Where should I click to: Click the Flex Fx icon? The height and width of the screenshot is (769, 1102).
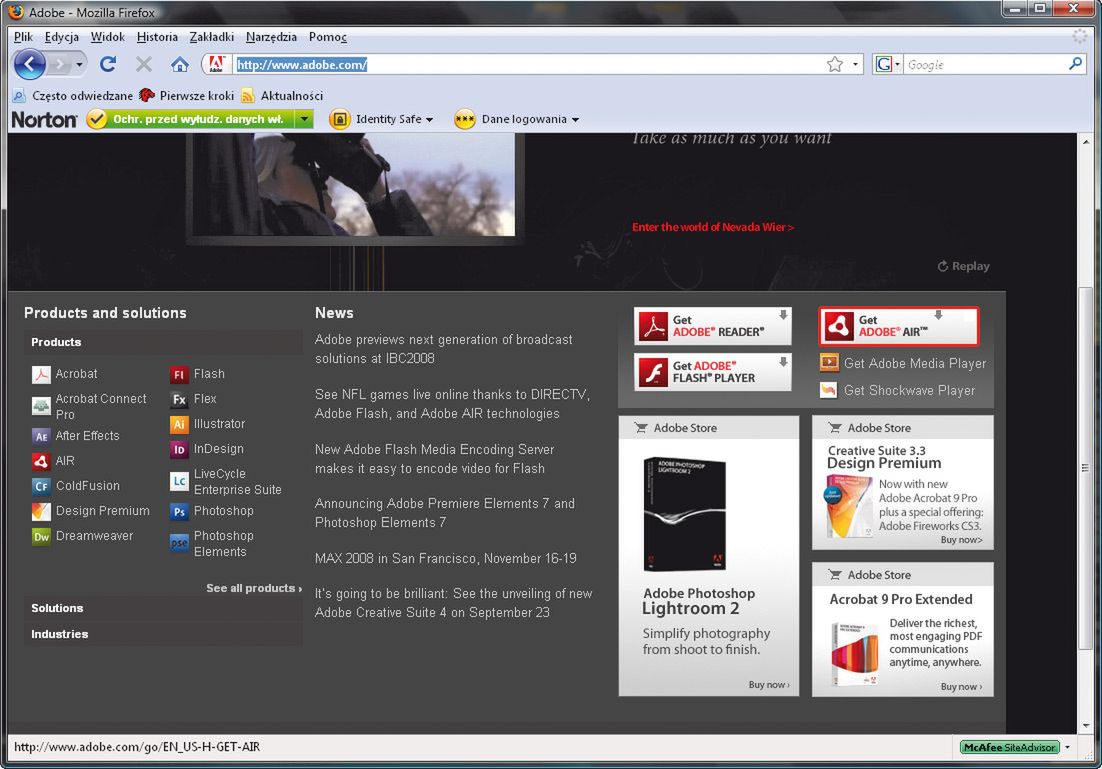tap(179, 399)
